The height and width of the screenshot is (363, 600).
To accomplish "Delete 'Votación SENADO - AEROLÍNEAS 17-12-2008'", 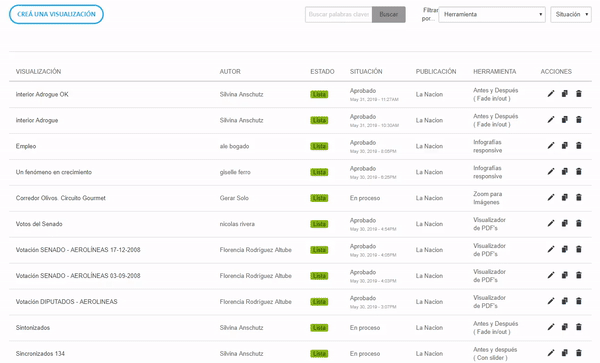I will 579,249.
